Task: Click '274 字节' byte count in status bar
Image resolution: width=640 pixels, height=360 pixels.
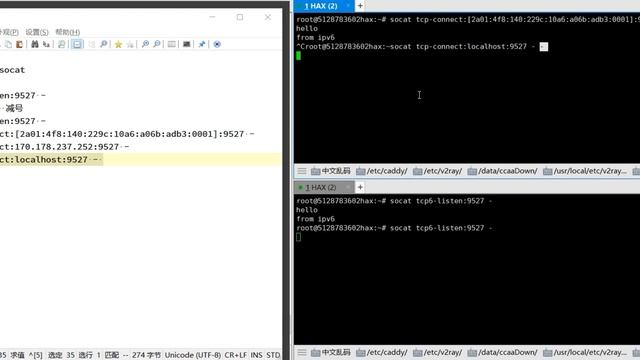Action: [146, 355]
